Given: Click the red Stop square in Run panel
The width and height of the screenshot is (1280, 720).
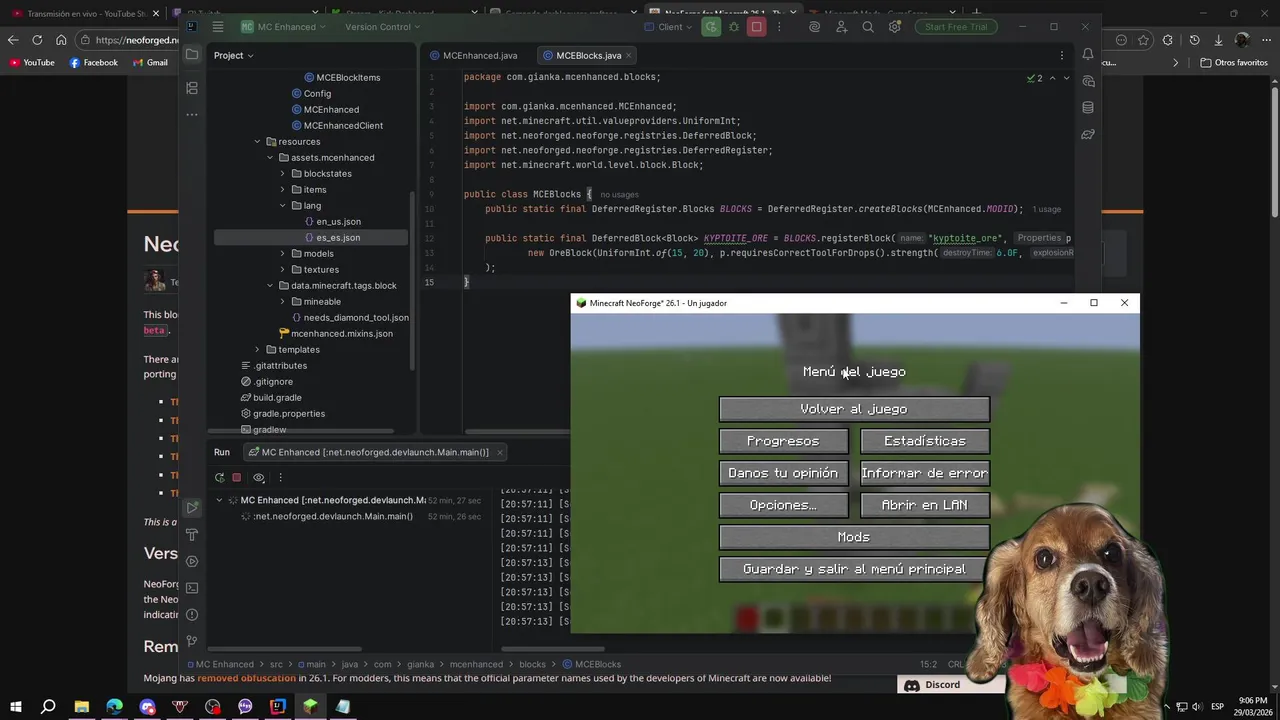Looking at the screenshot, I should (236, 478).
